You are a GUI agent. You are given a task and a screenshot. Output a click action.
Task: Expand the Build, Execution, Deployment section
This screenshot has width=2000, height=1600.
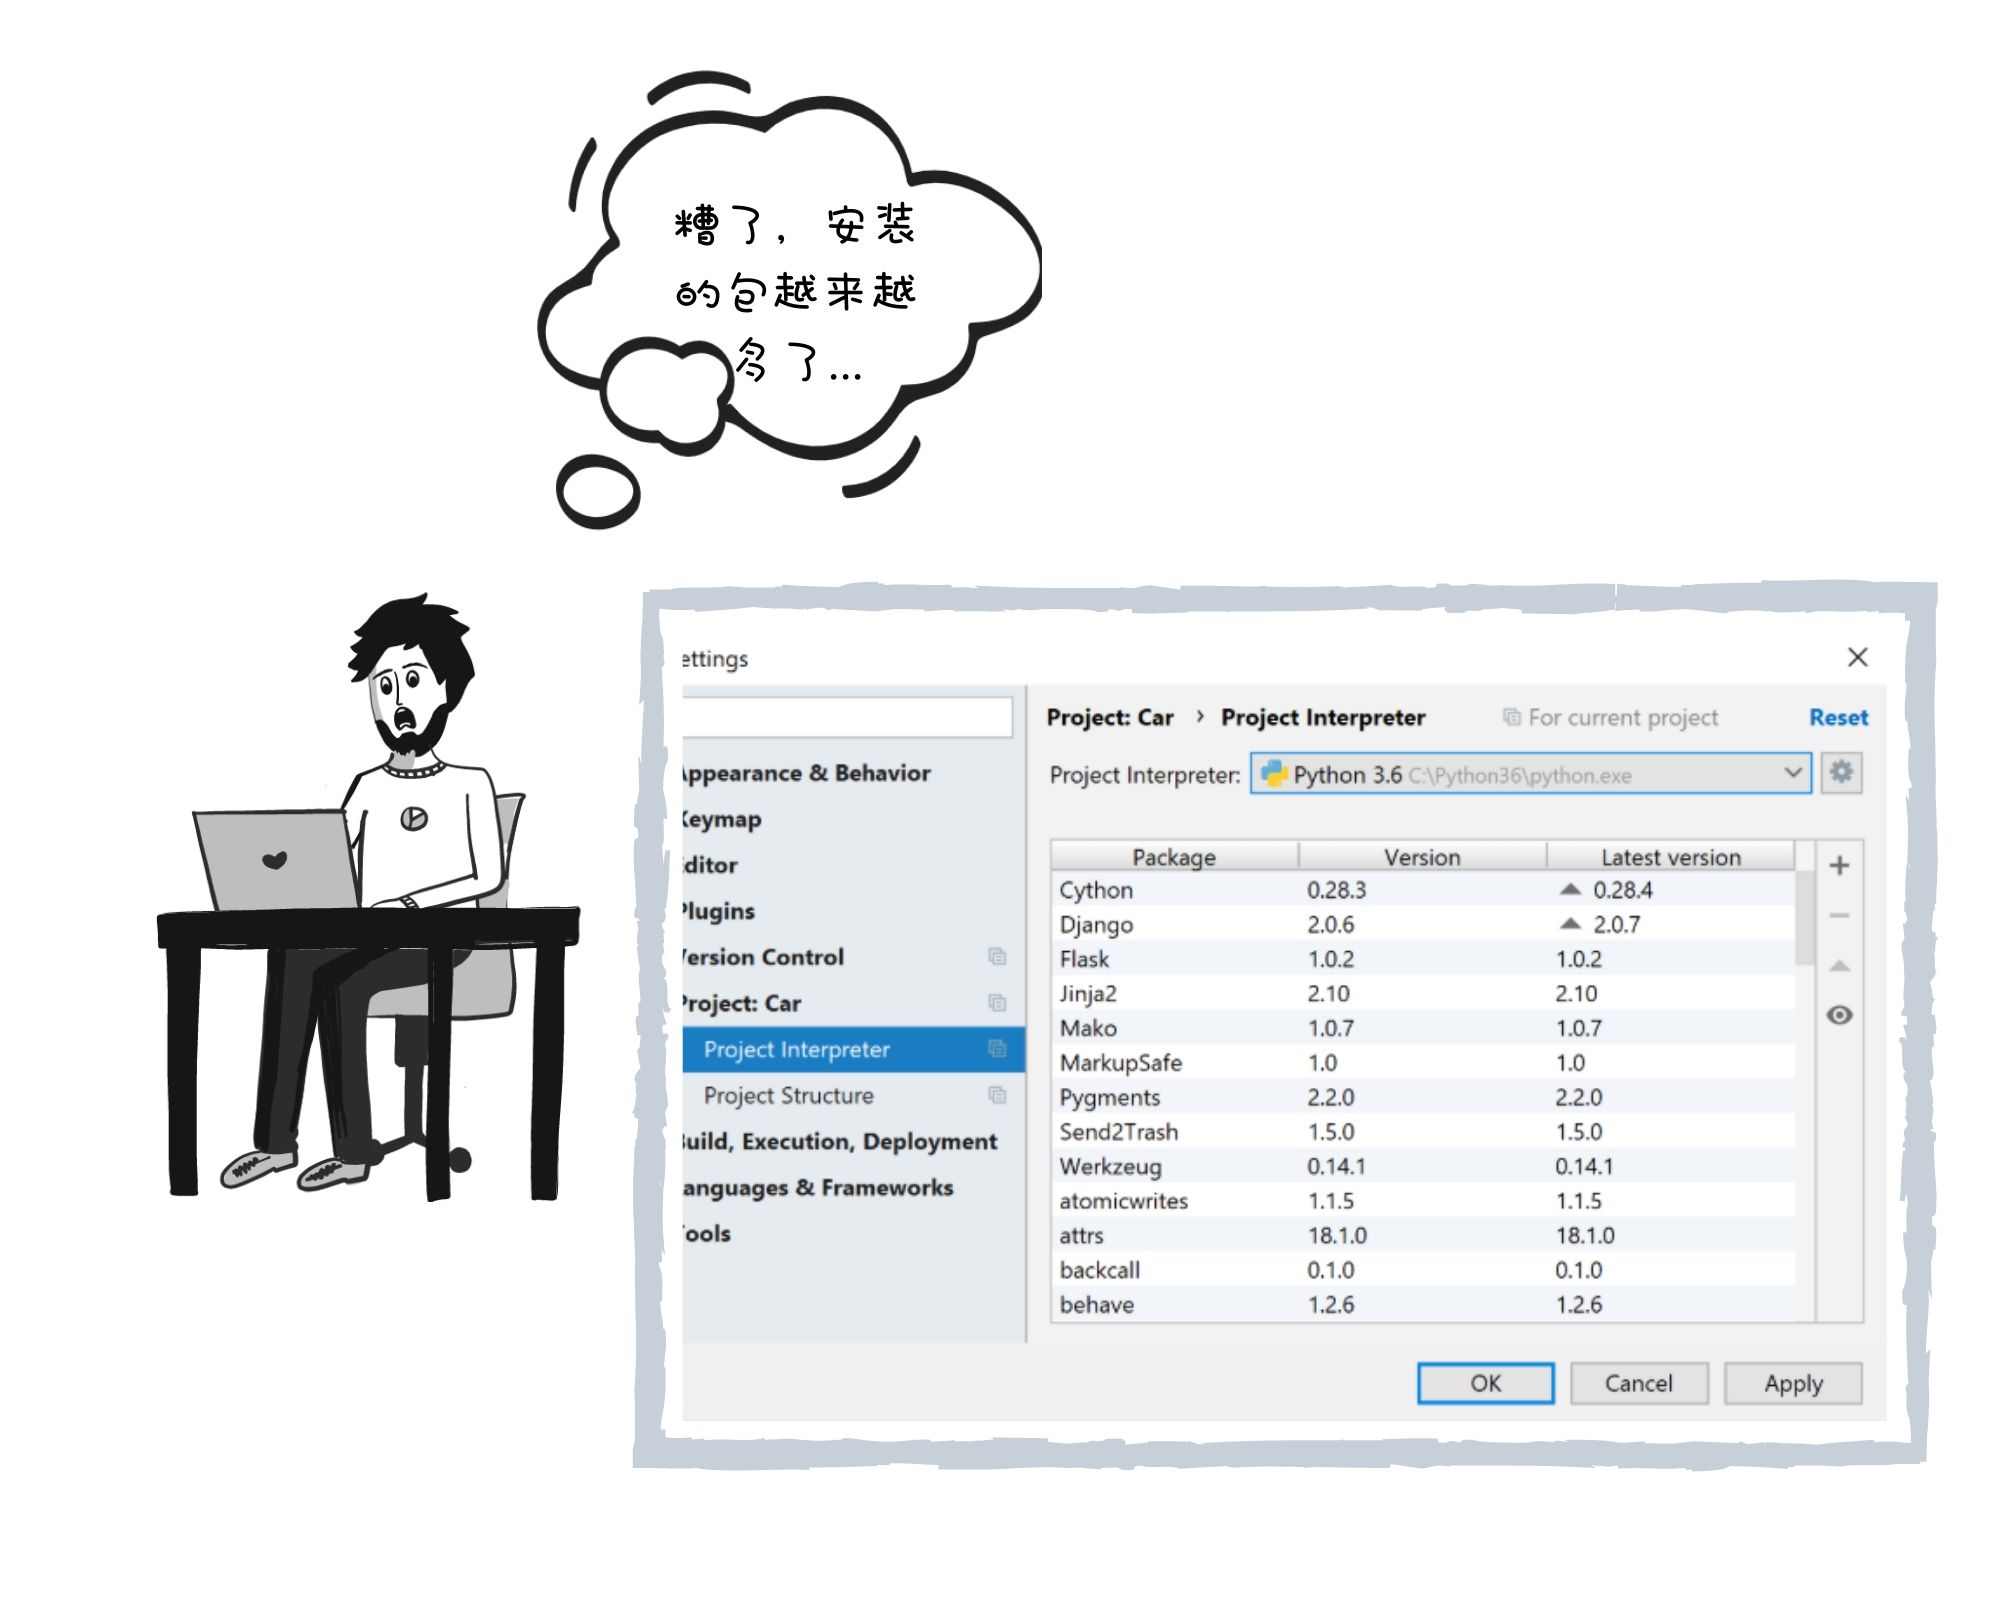(x=840, y=1141)
